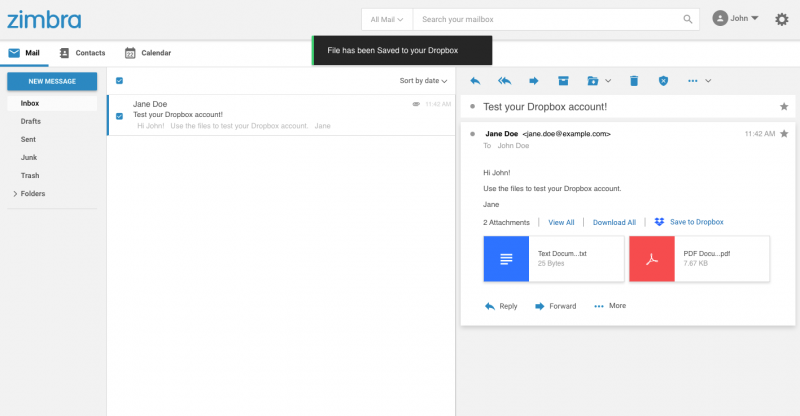Image resolution: width=800 pixels, height=416 pixels.
Task: Expand the John account menu arrow
Action: click(x=755, y=18)
